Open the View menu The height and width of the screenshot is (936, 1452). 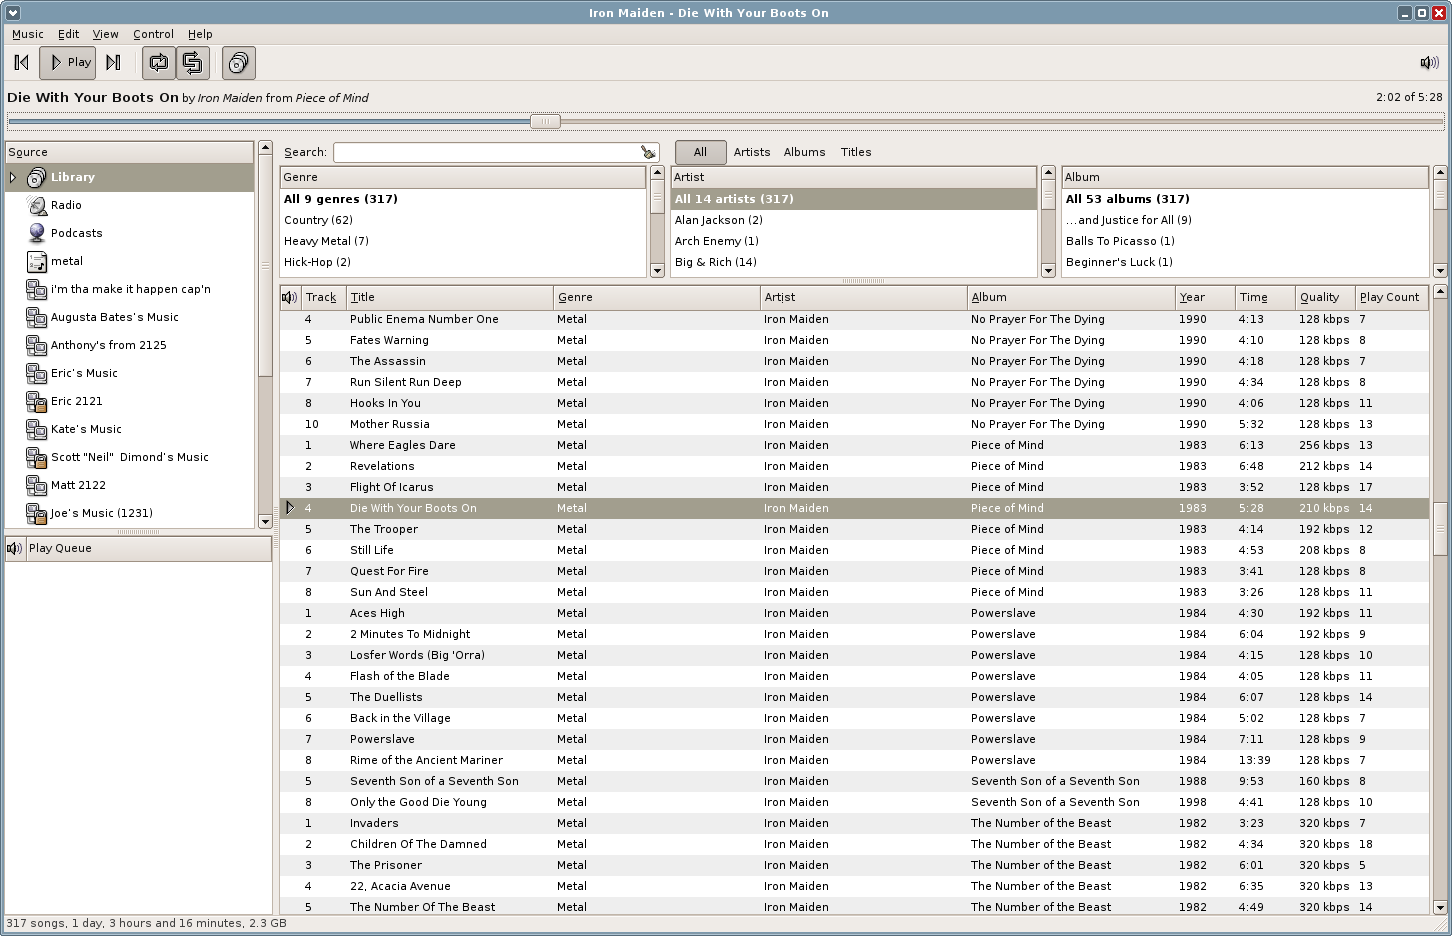point(106,34)
